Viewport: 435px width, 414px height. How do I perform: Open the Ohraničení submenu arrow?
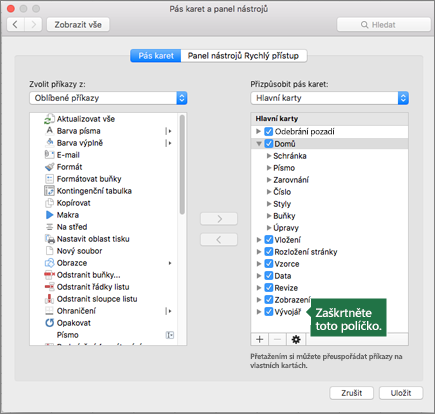(169, 311)
